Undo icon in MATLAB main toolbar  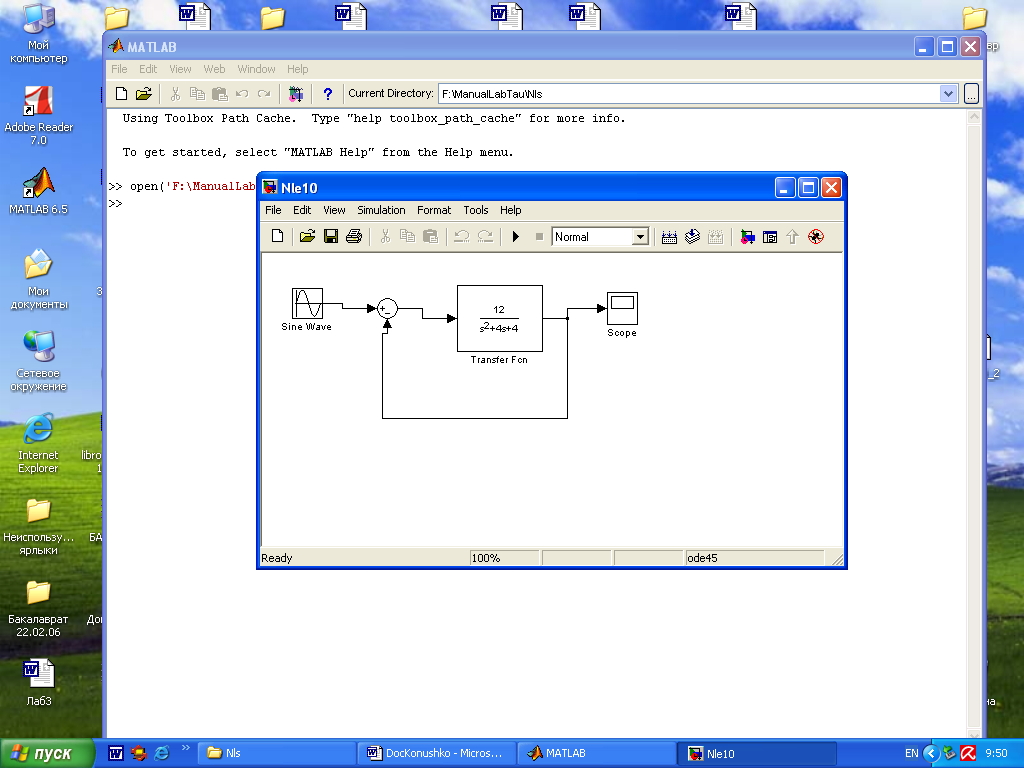click(242, 93)
